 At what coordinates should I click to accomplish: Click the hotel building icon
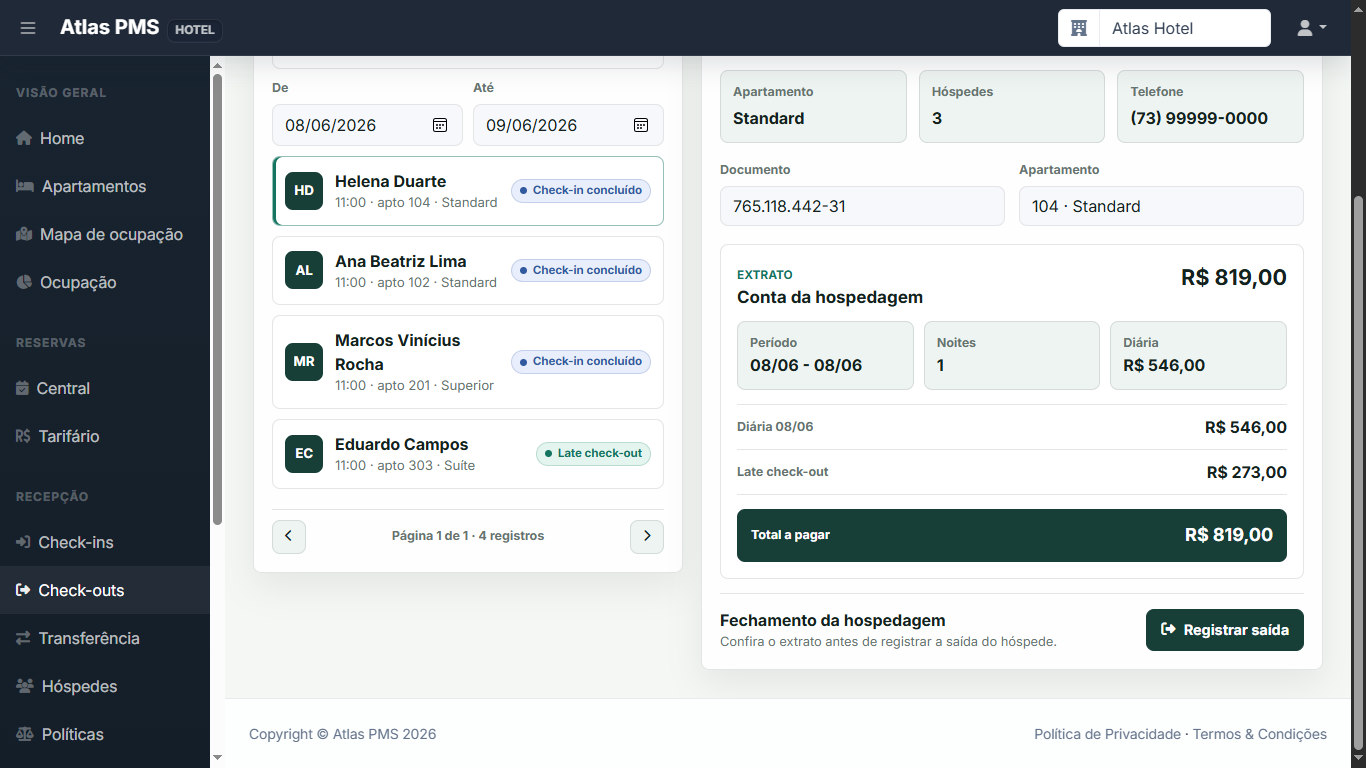pos(1079,28)
